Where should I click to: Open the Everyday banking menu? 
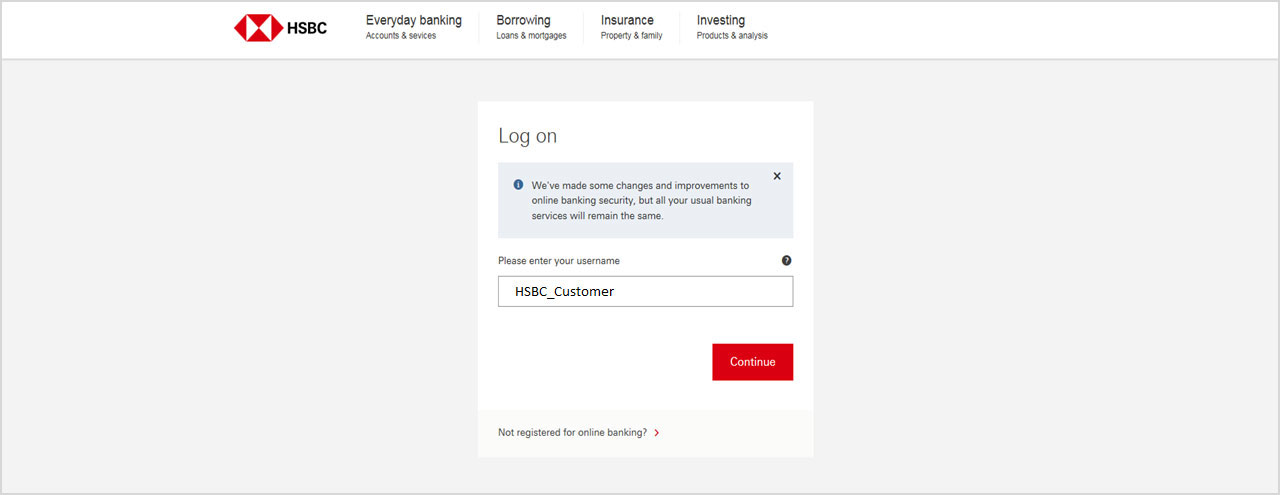click(414, 27)
